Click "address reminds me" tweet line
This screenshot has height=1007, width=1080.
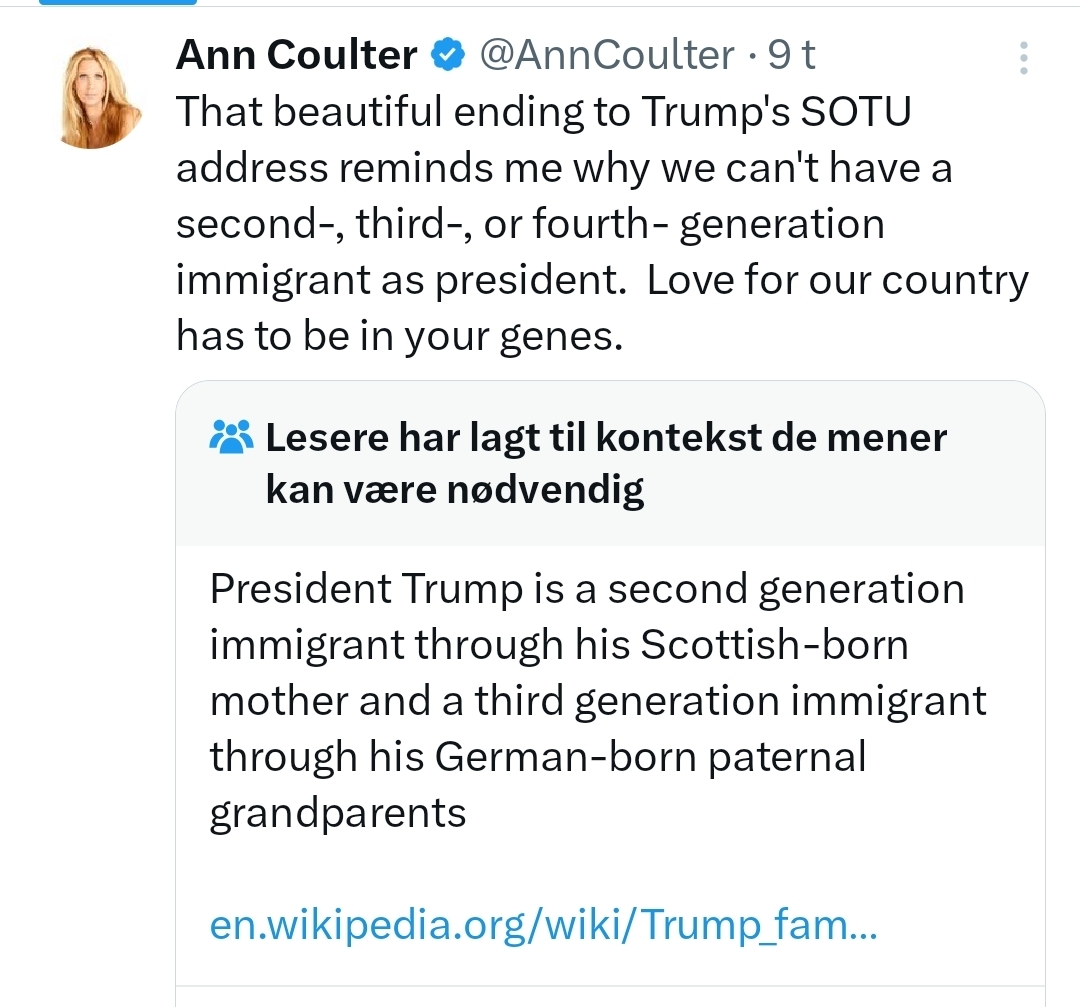pyautogui.click(x=564, y=168)
